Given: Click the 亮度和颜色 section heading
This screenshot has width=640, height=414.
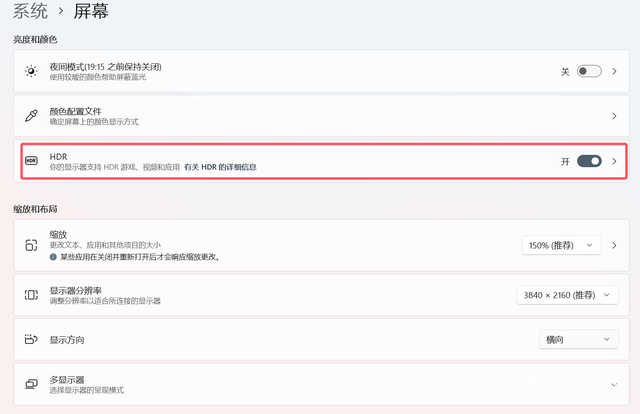Looking at the screenshot, I should [x=35, y=40].
